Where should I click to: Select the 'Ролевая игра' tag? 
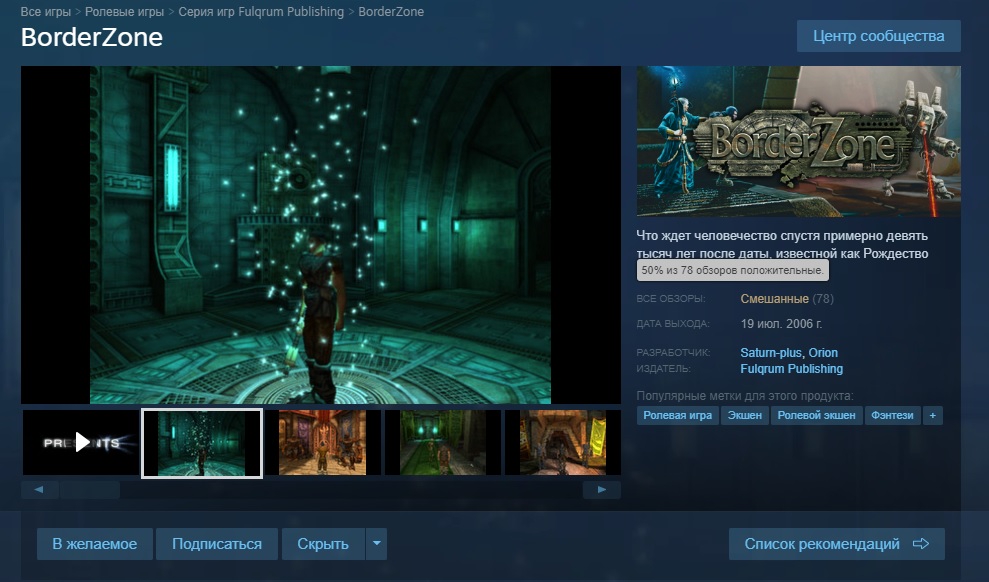tap(677, 416)
